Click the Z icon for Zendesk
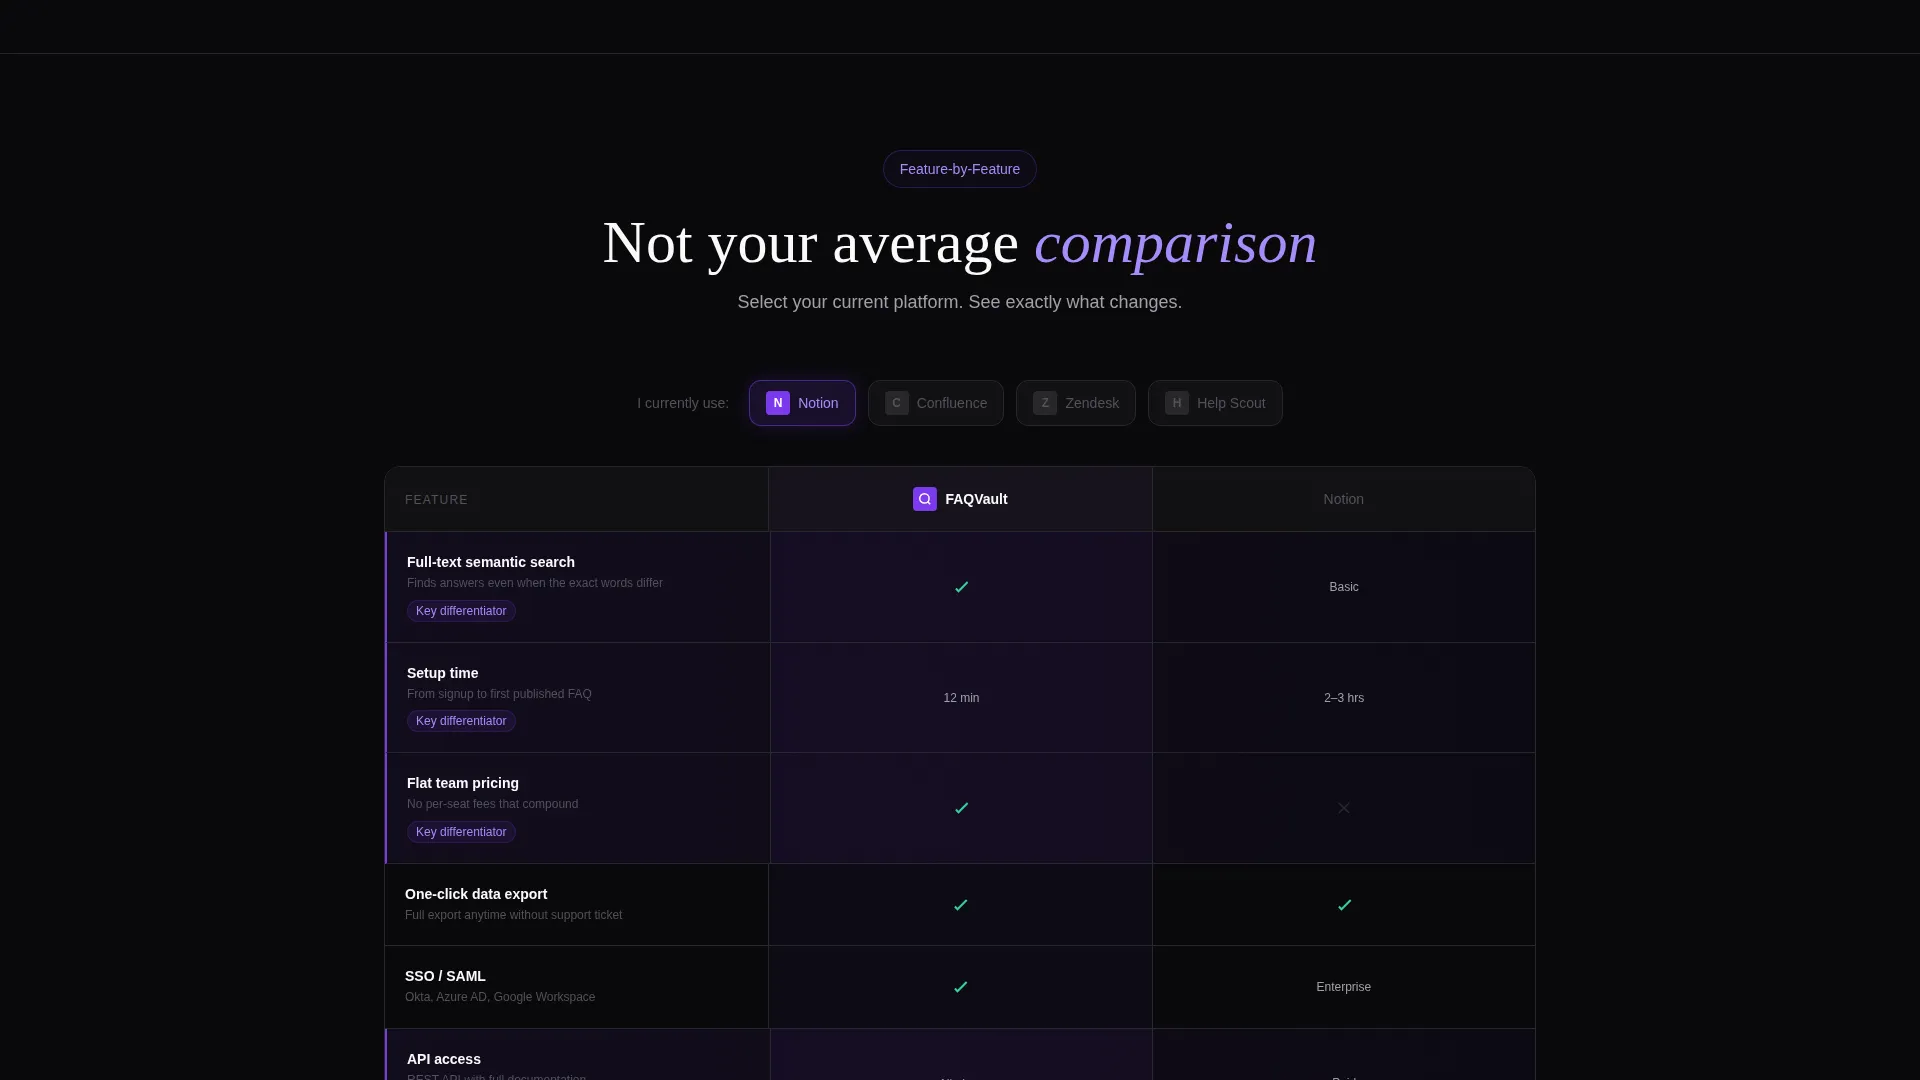The image size is (1920, 1080). click(1045, 403)
